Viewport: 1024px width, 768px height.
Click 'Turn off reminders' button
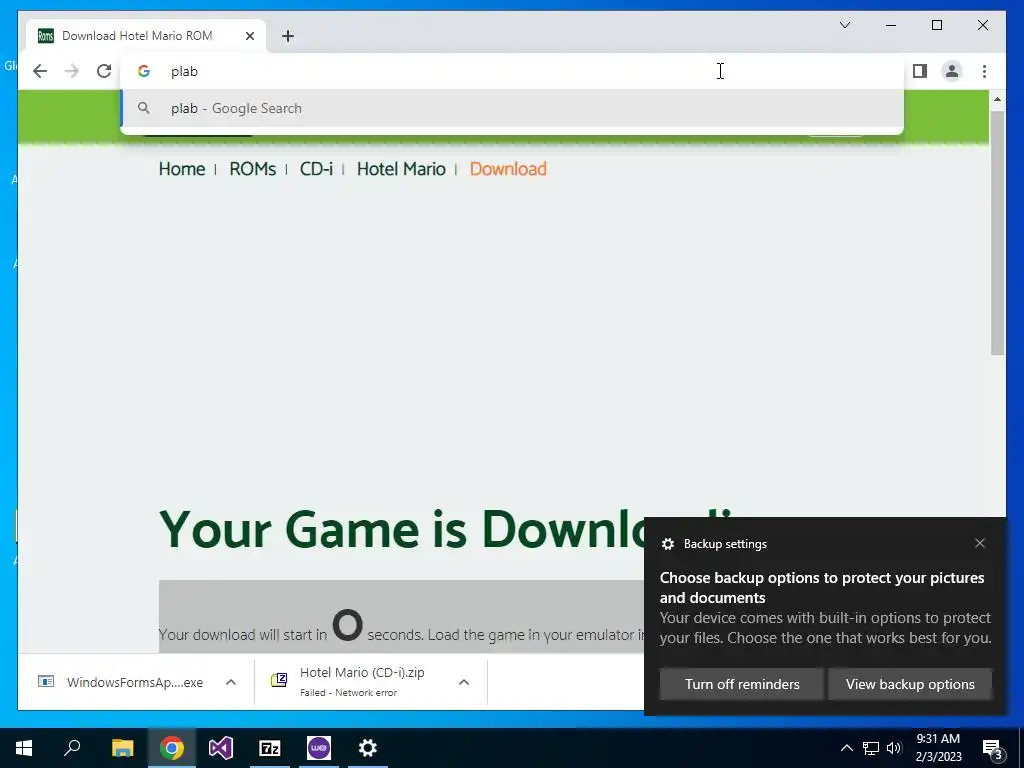(742, 684)
